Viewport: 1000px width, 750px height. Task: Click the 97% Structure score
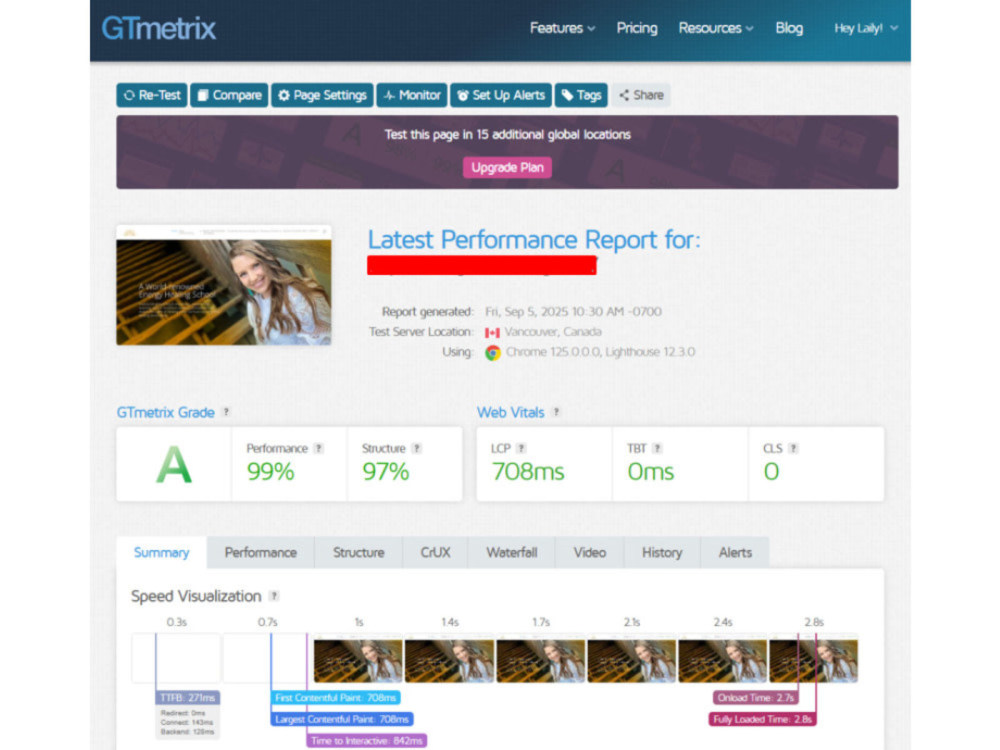[386, 472]
